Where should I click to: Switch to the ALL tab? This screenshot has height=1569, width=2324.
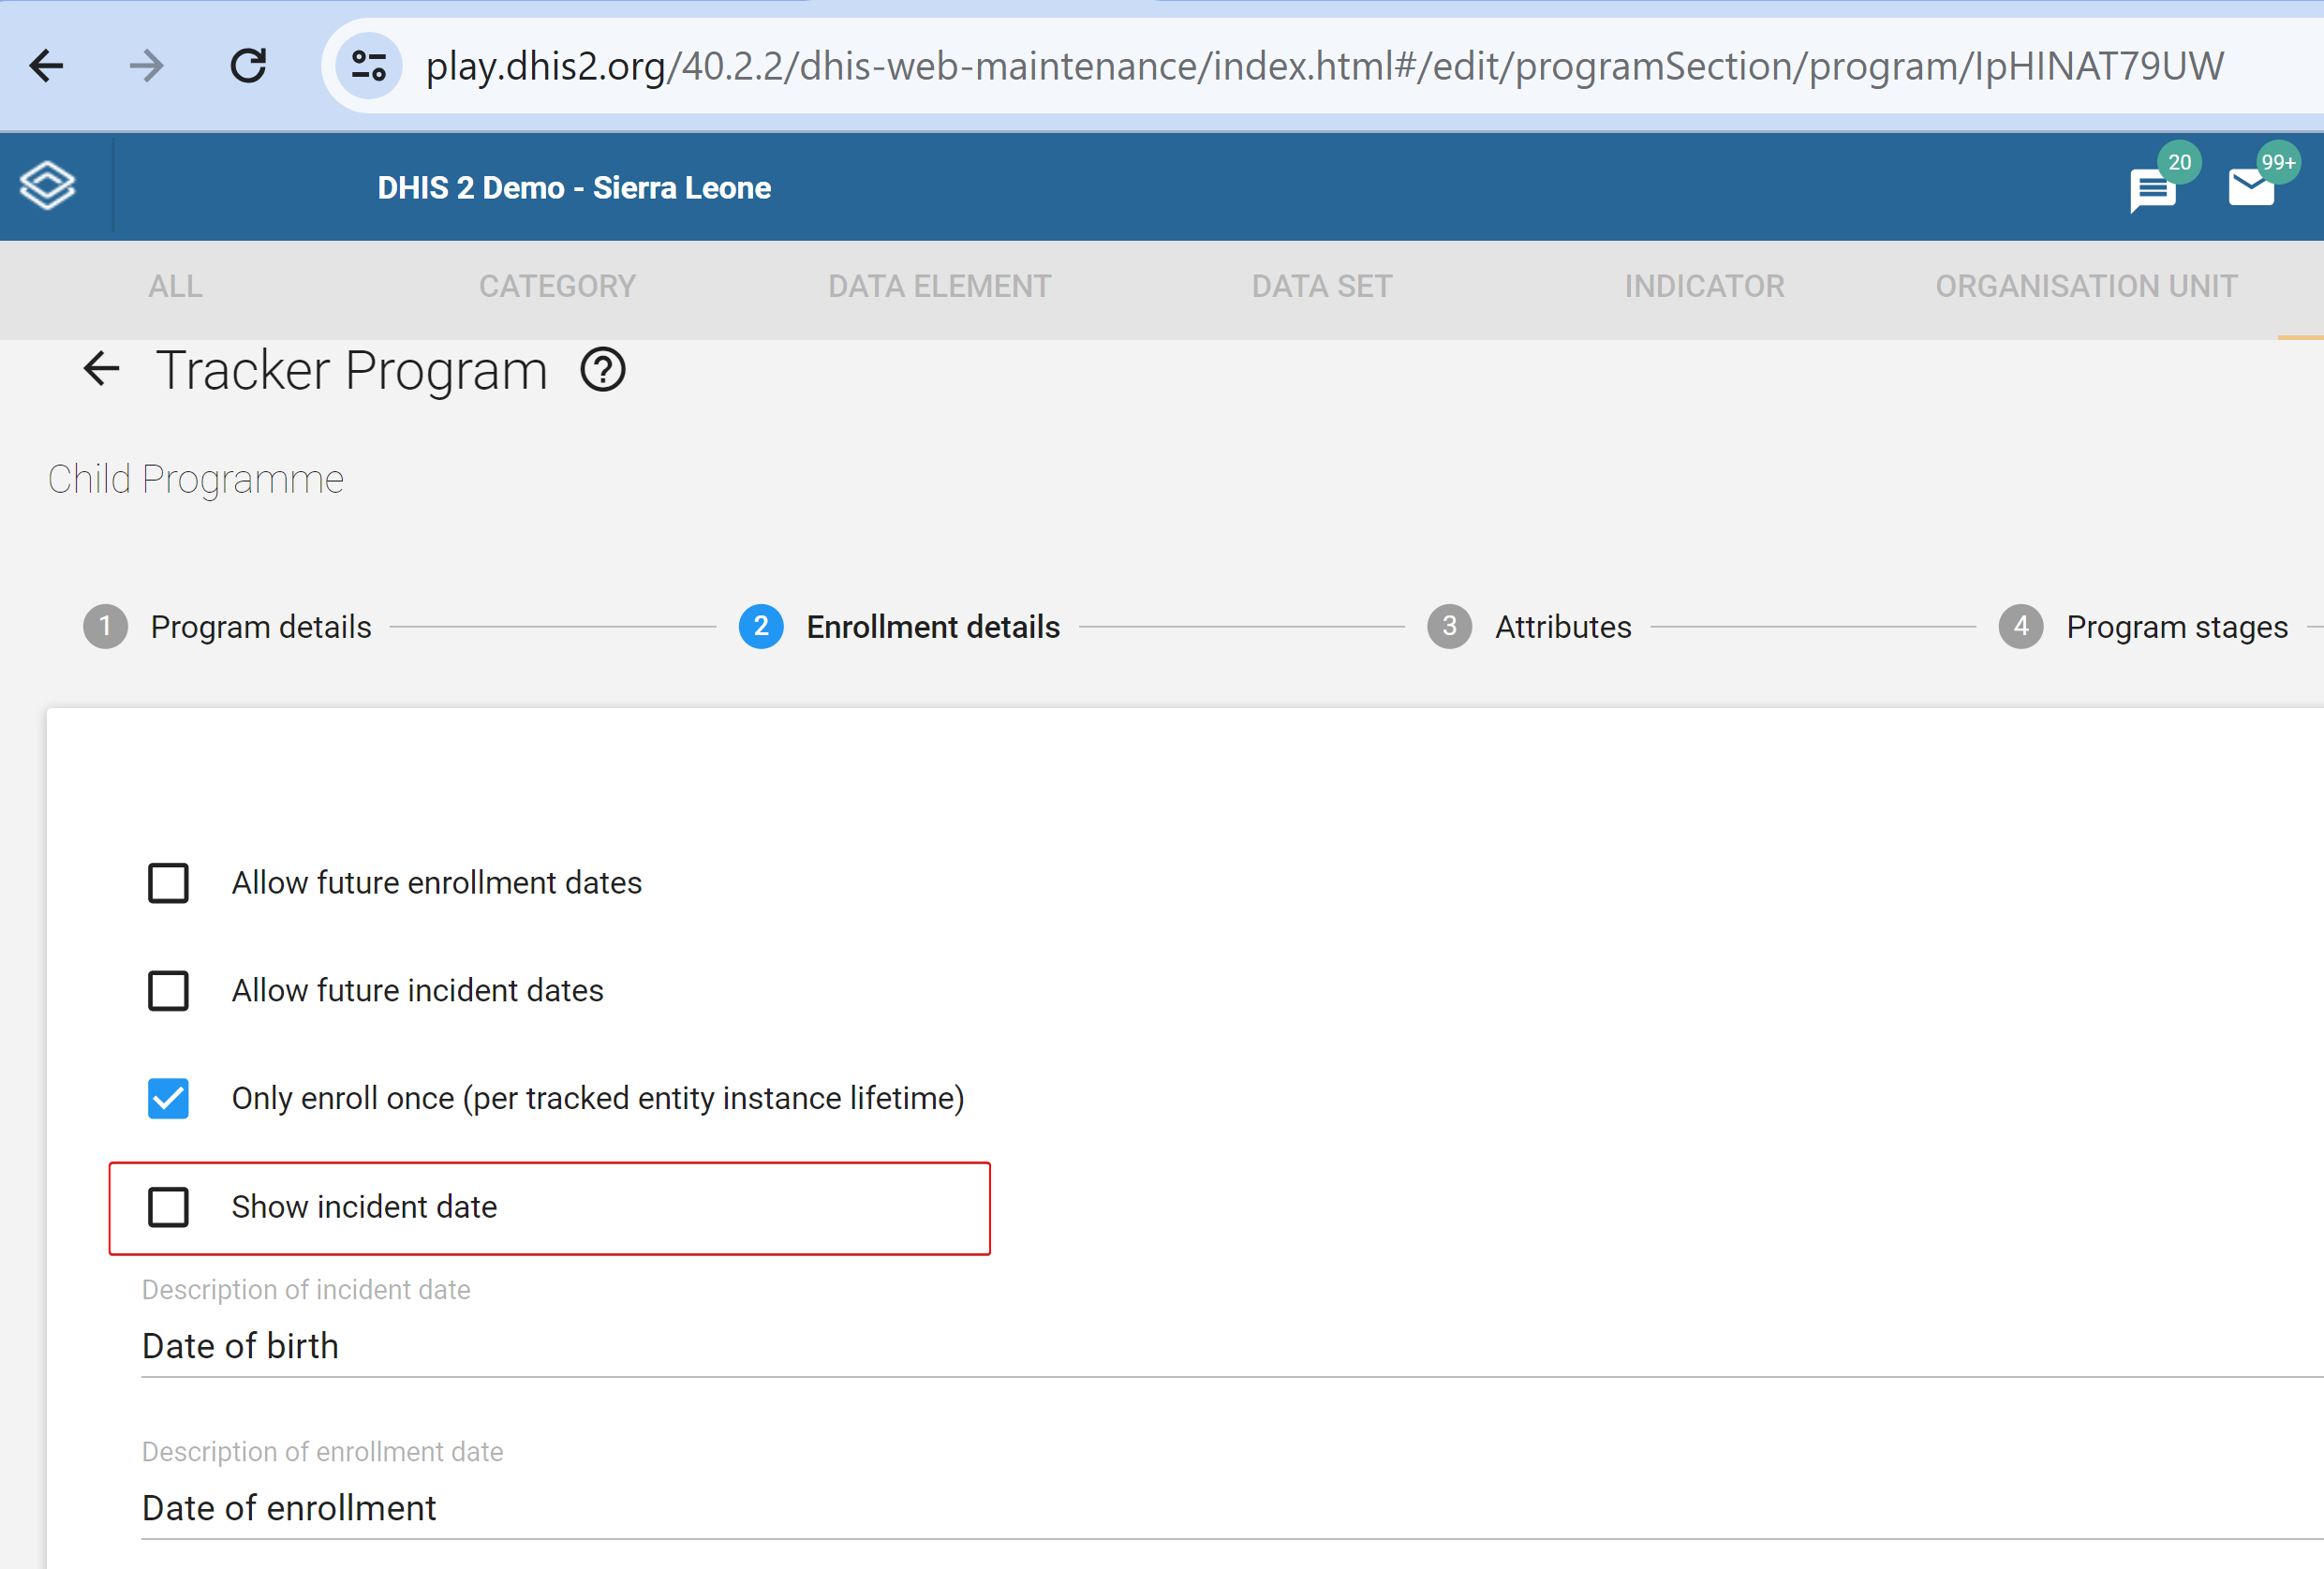pyautogui.click(x=176, y=287)
